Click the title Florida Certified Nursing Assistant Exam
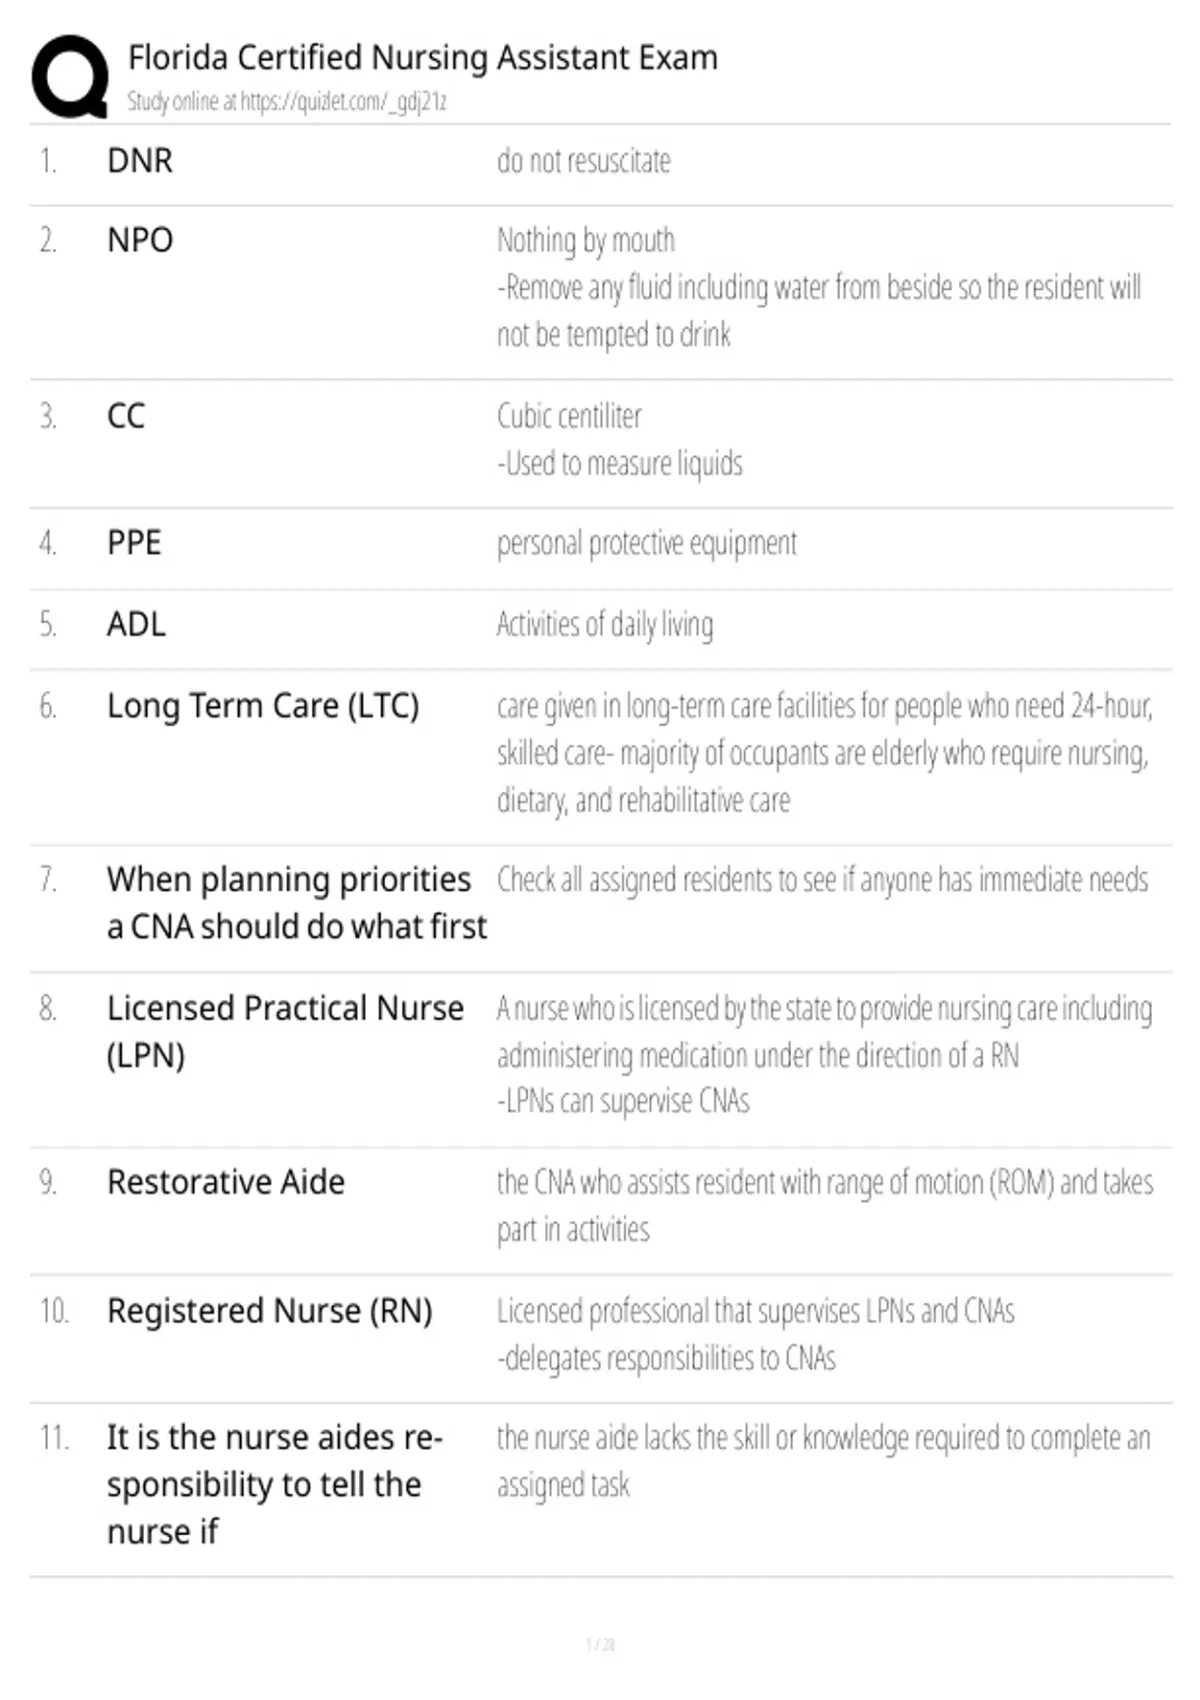 pos(423,58)
